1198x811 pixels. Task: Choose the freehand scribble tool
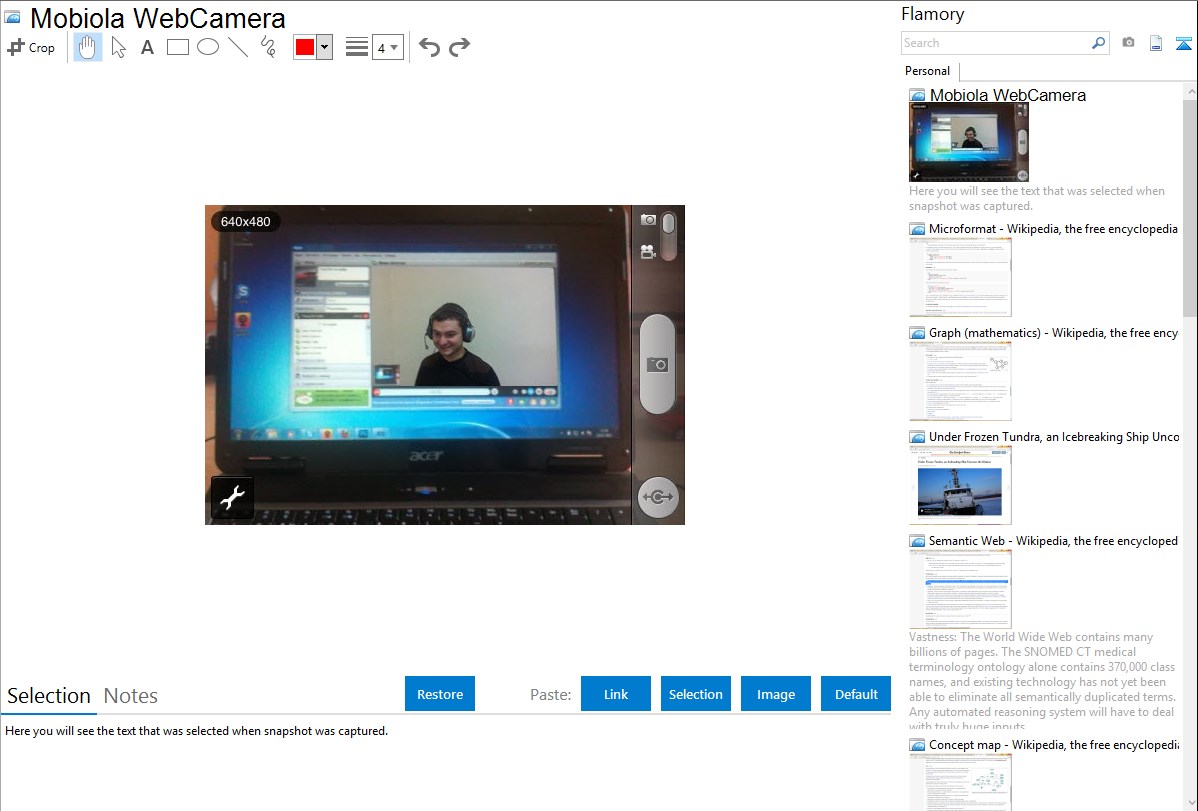tap(268, 47)
